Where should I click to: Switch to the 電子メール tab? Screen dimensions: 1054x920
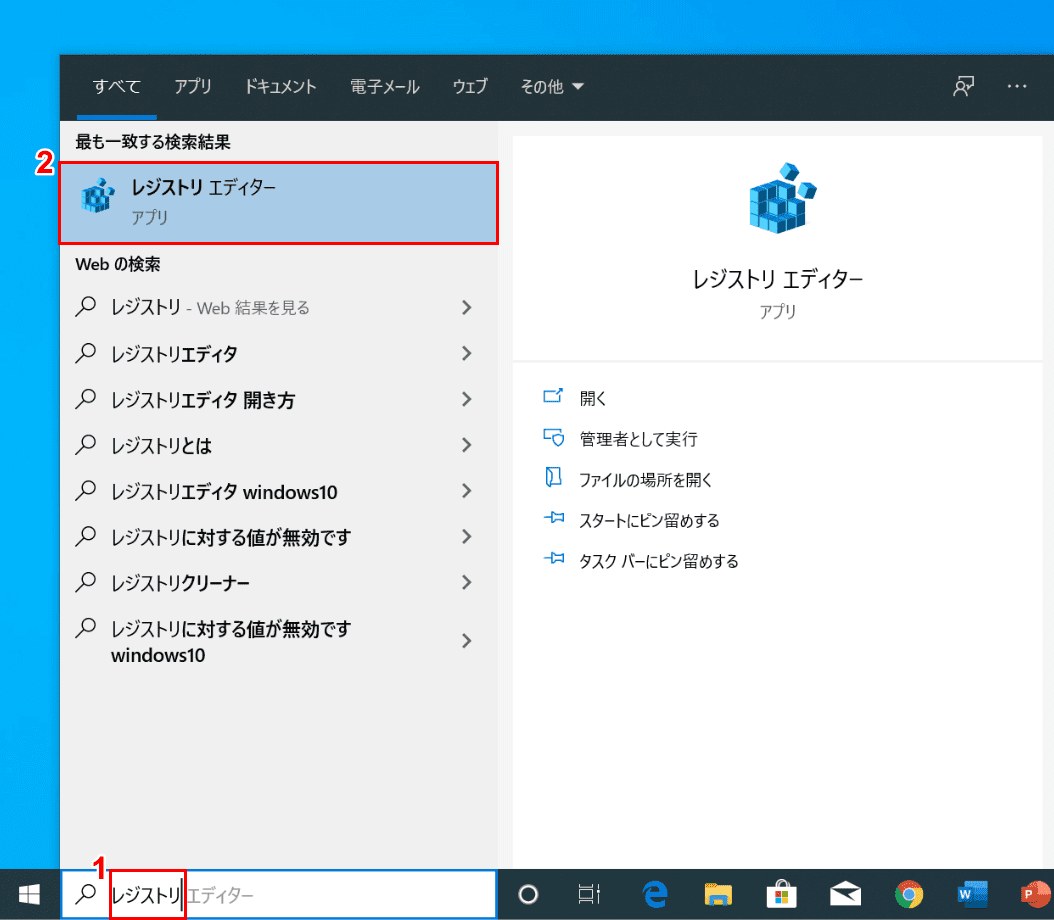click(x=384, y=87)
